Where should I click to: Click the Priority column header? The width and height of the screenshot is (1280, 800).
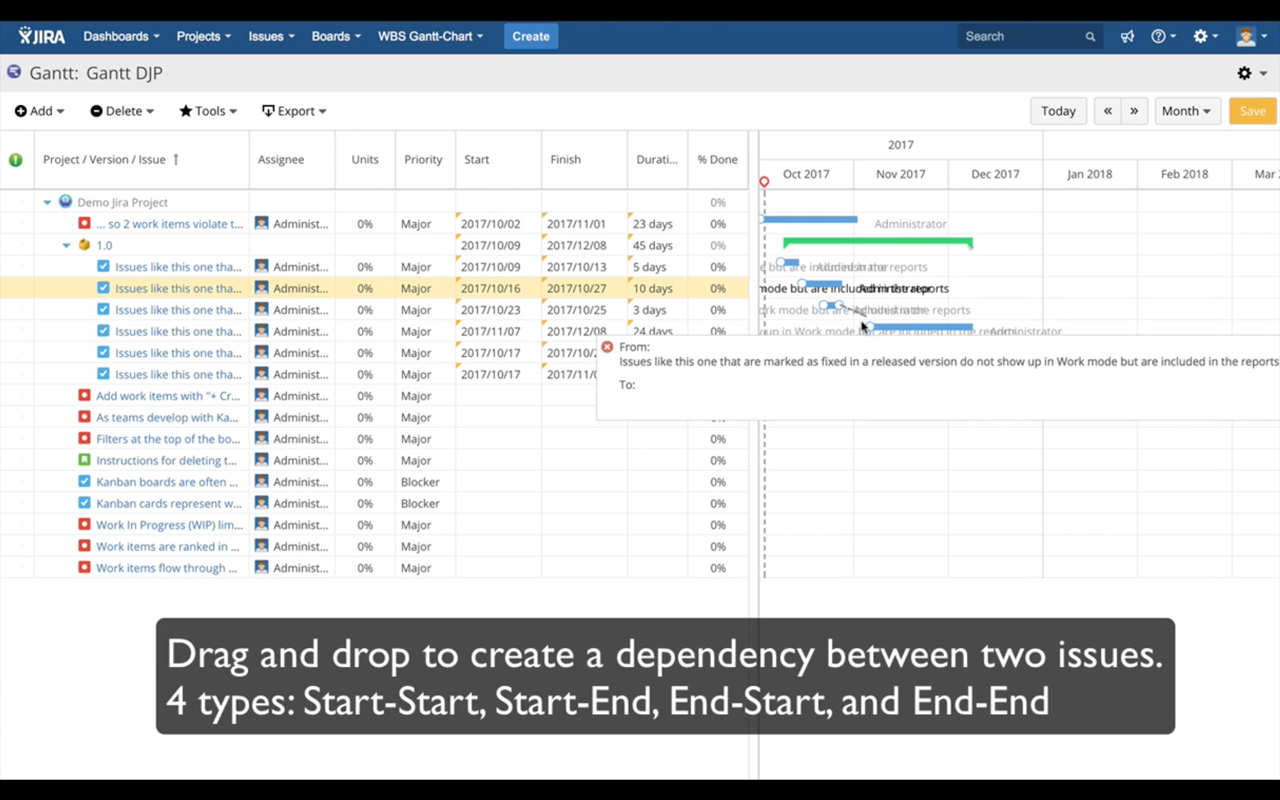423,160
